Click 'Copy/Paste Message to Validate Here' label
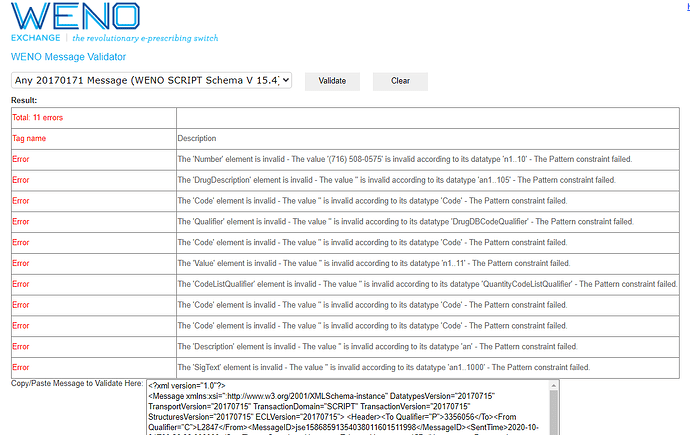 tap(77, 384)
